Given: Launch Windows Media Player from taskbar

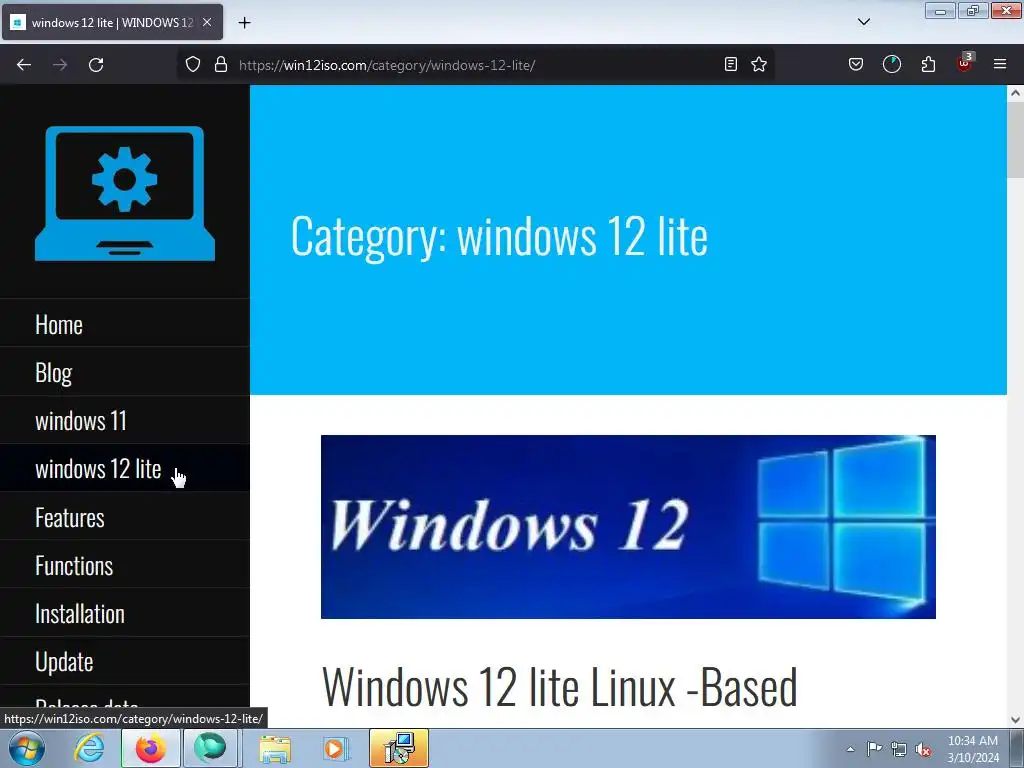Looking at the screenshot, I should (336, 748).
